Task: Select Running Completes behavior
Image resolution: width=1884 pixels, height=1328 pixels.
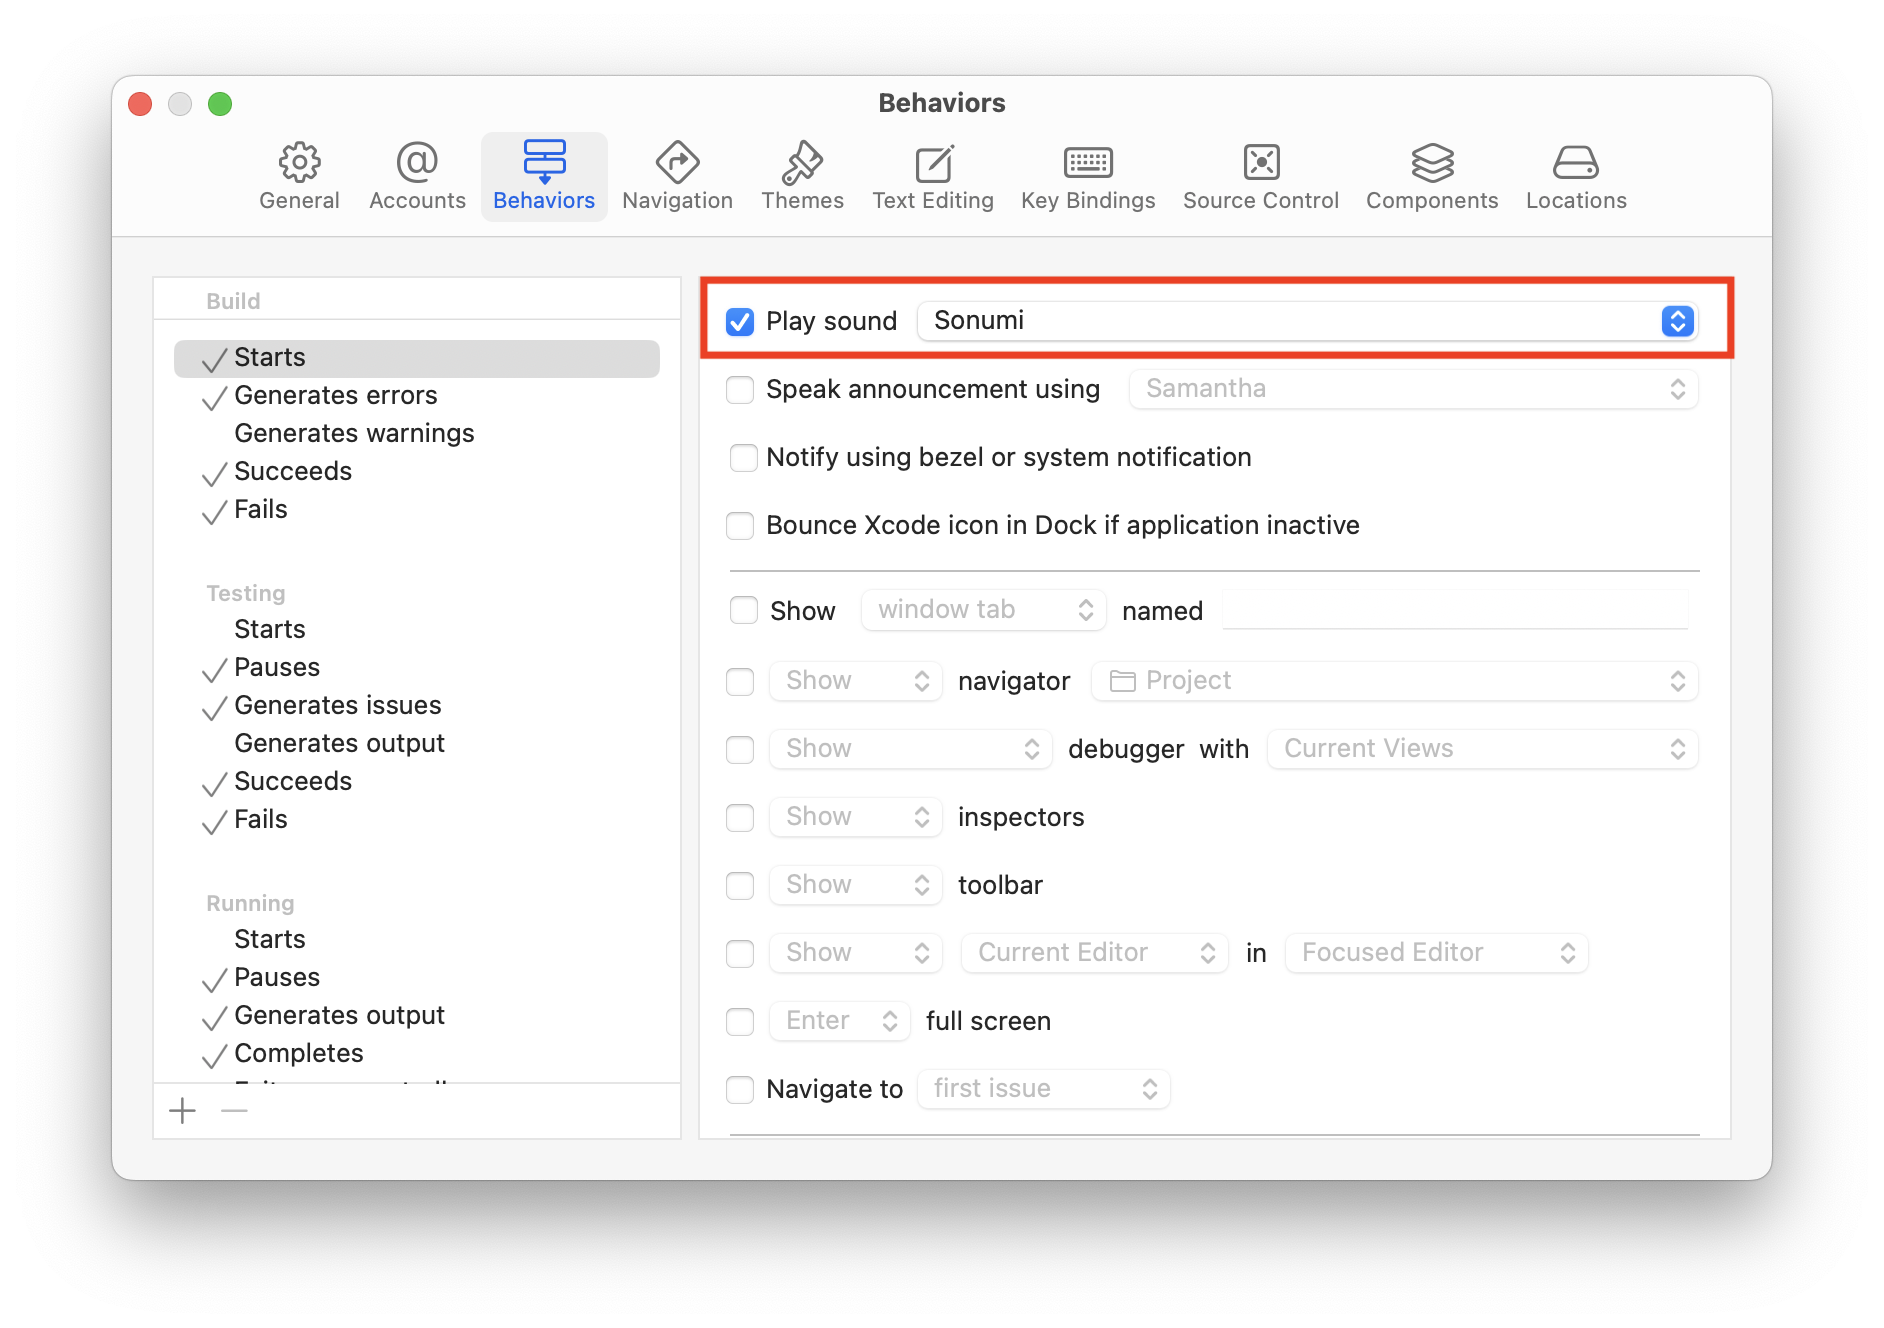Action: [417, 1054]
